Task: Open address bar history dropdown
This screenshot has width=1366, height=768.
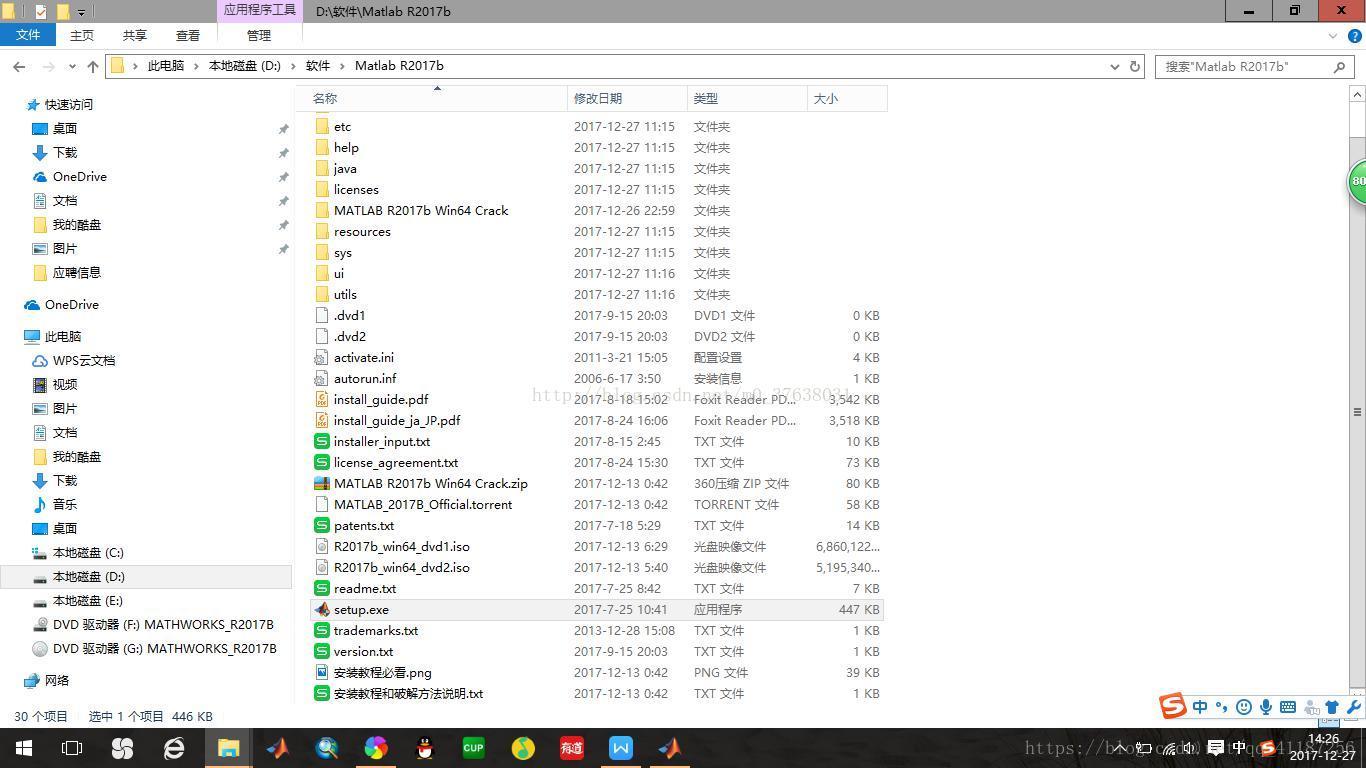Action: pos(1115,66)
